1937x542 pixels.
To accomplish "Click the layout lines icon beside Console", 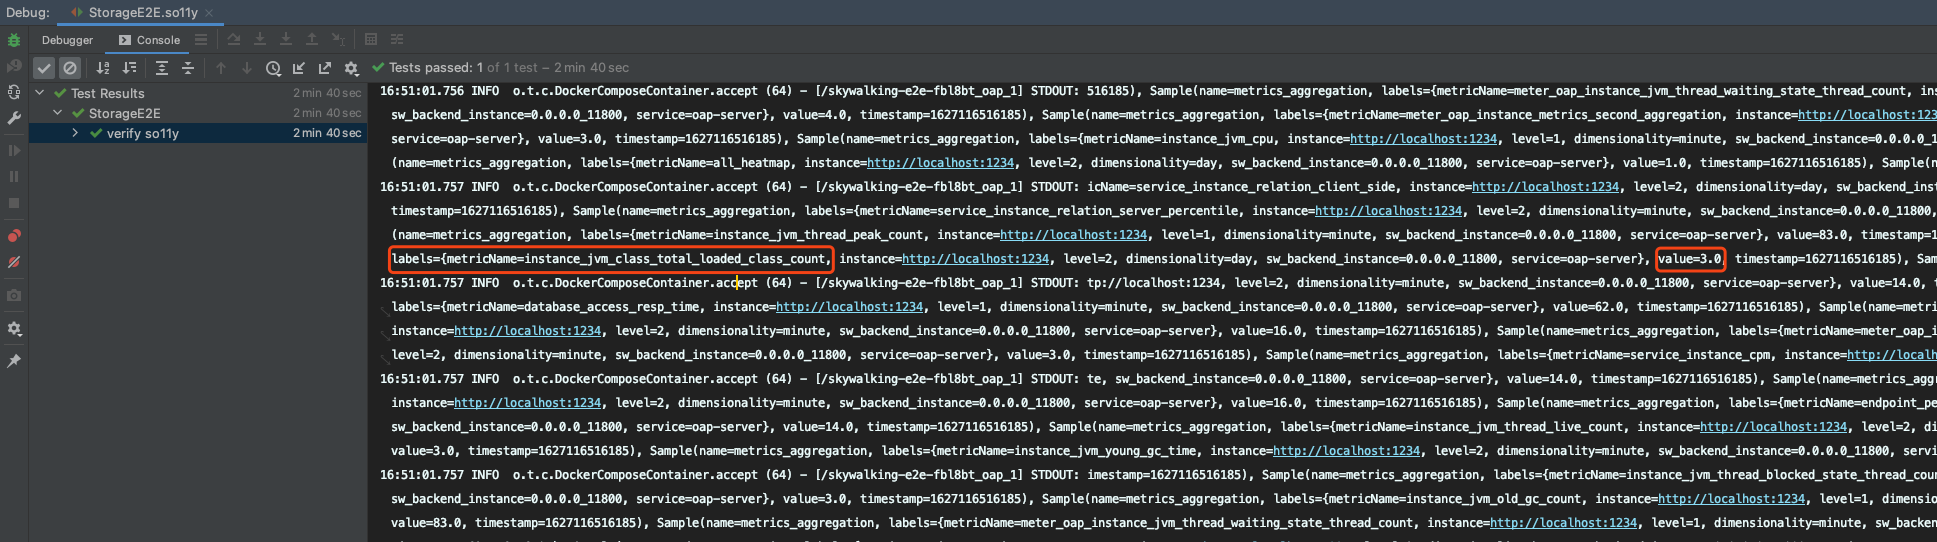I will coord(201,40).
